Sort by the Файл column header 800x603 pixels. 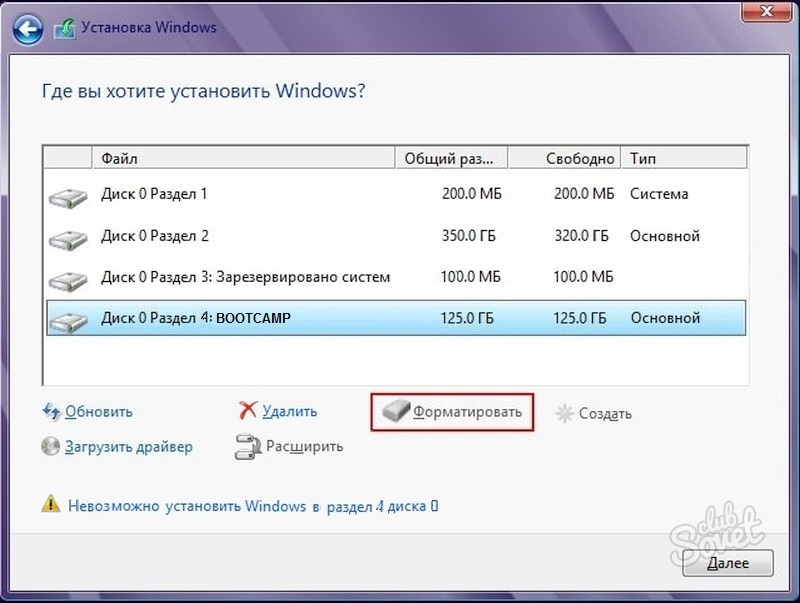coord(245,158)
